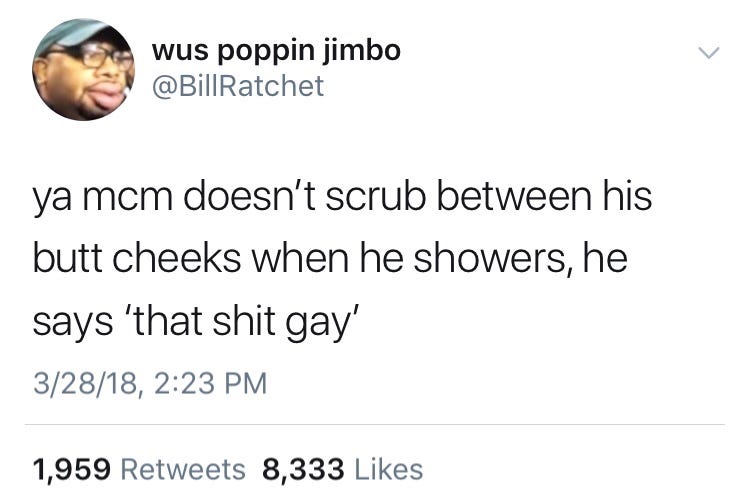View the 8,333 likes count
737x499 pixels.
click(303, 470)
